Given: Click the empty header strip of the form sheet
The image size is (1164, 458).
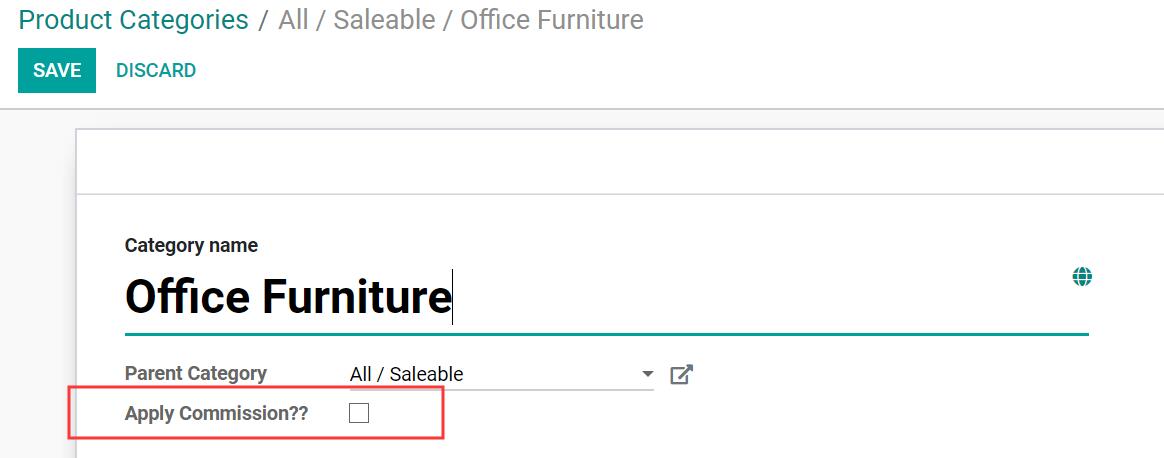Looking at the screenshot, I should click(620, 162).
